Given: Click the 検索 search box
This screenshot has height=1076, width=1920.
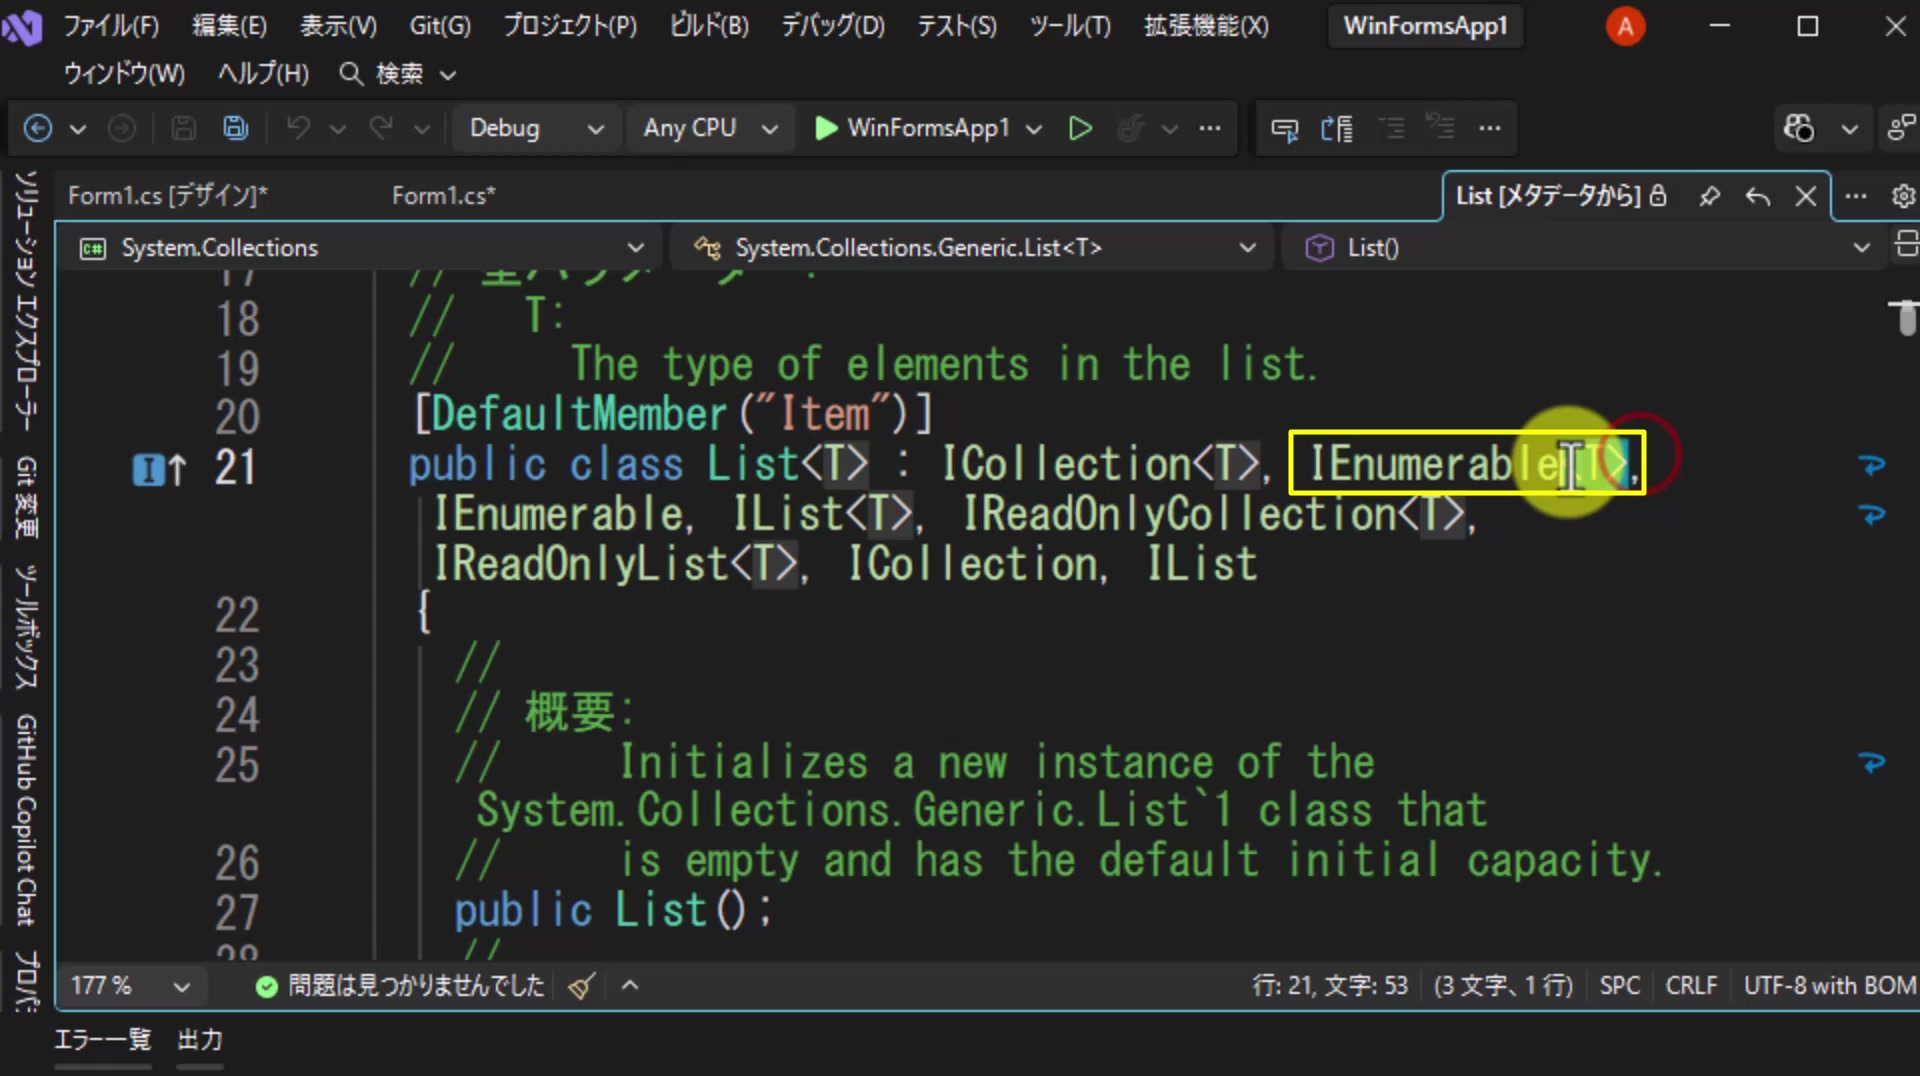Looking at the screenshot, I should tap(397, 74).
